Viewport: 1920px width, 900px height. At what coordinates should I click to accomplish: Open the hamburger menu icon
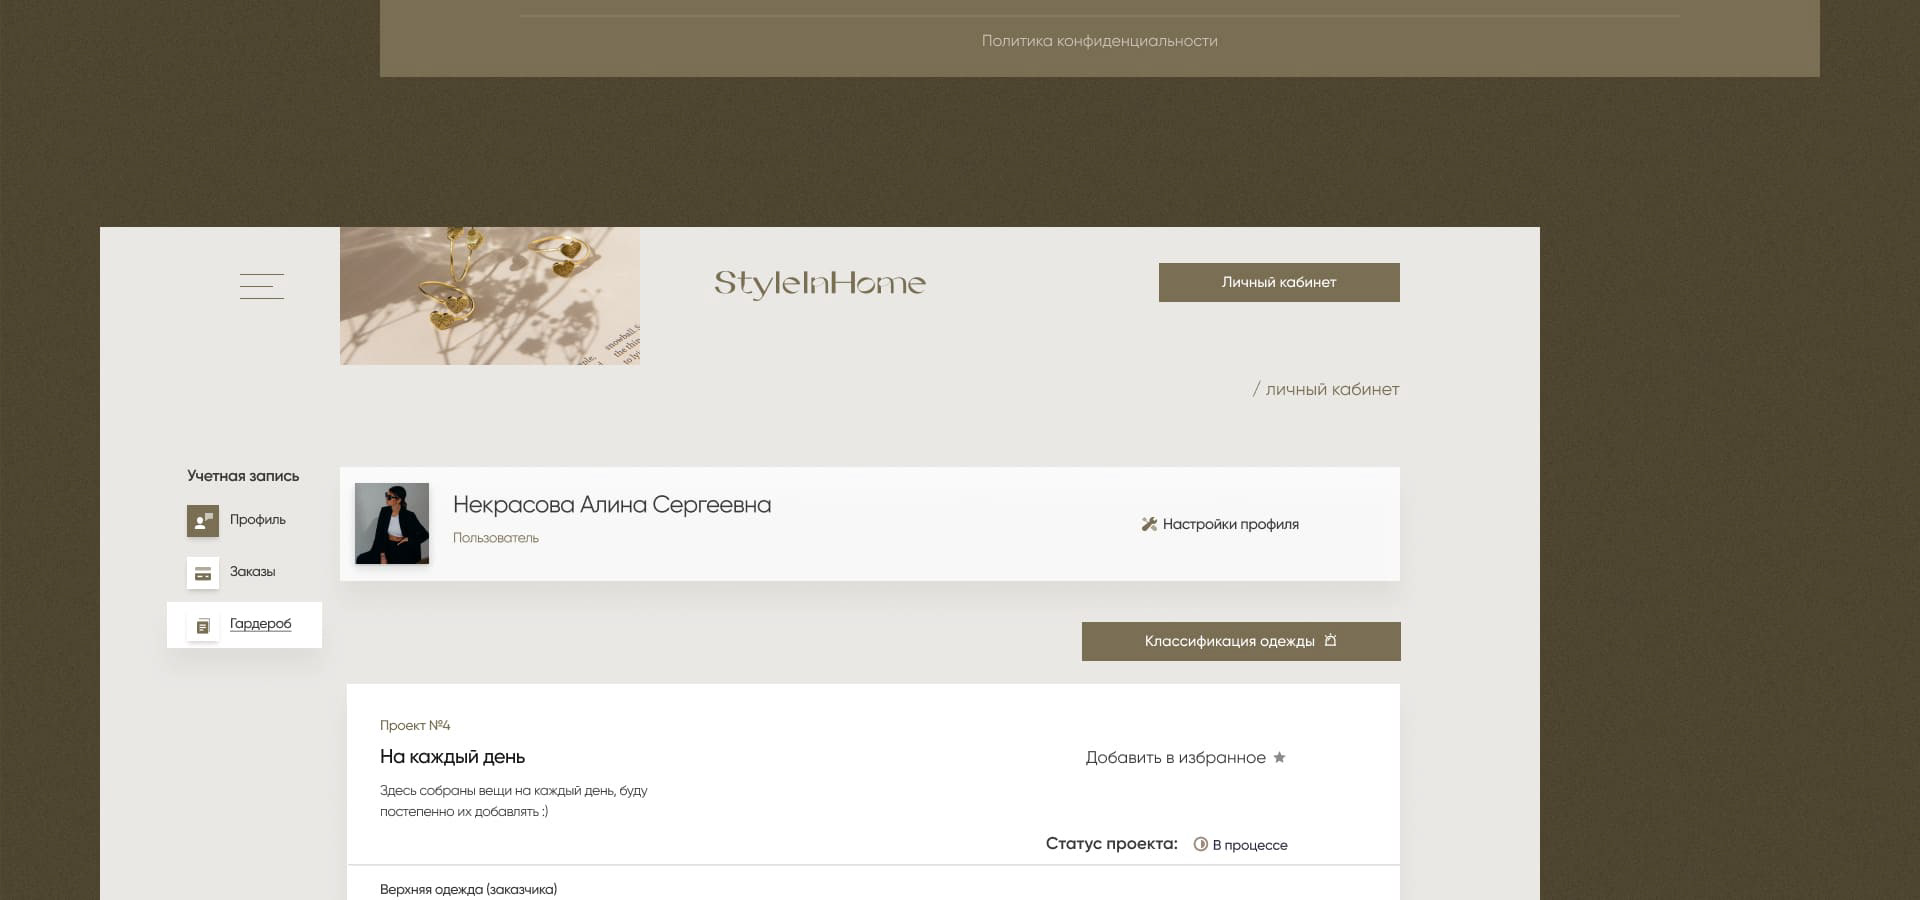pyautogui.click(x=262, y=286)
